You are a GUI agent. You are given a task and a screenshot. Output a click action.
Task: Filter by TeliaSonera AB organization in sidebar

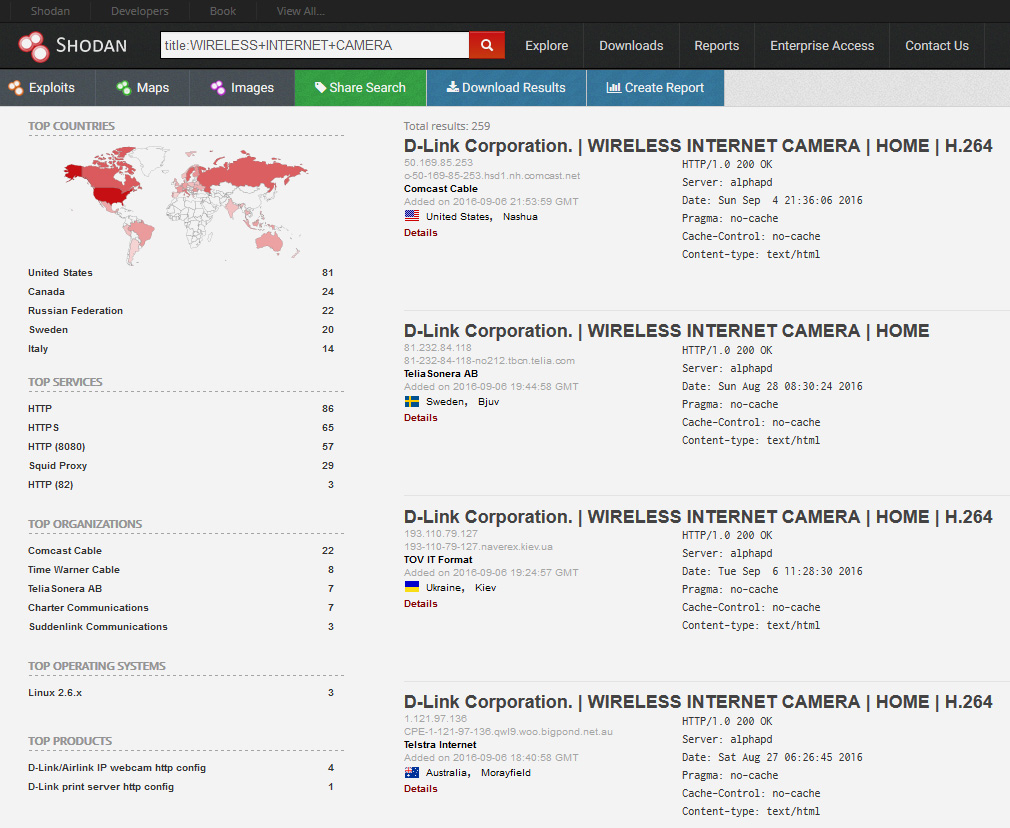coord(65,588)
